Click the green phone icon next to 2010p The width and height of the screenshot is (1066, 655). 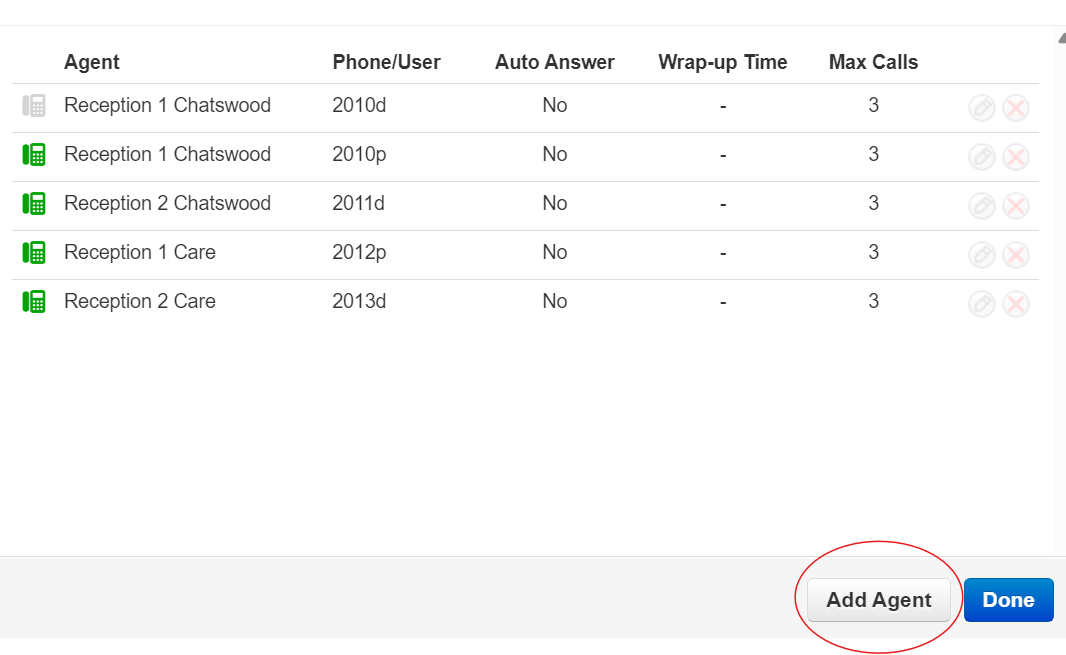coord(35,156)
